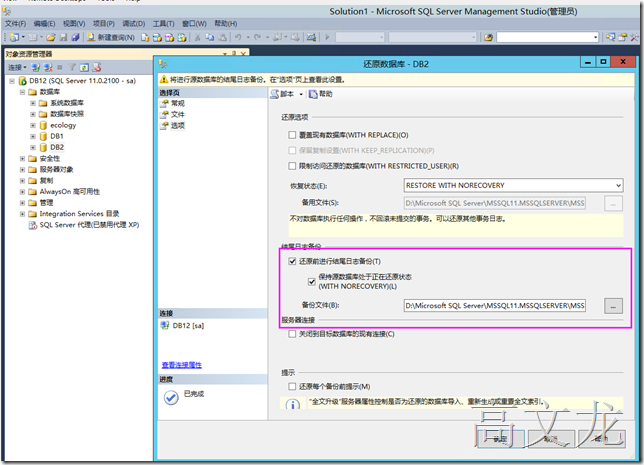Screen dimensions: 644x465
Task: Enable 限制访问还原的数据库 RESTRICTED_USER checkbox
Action: 292,166
